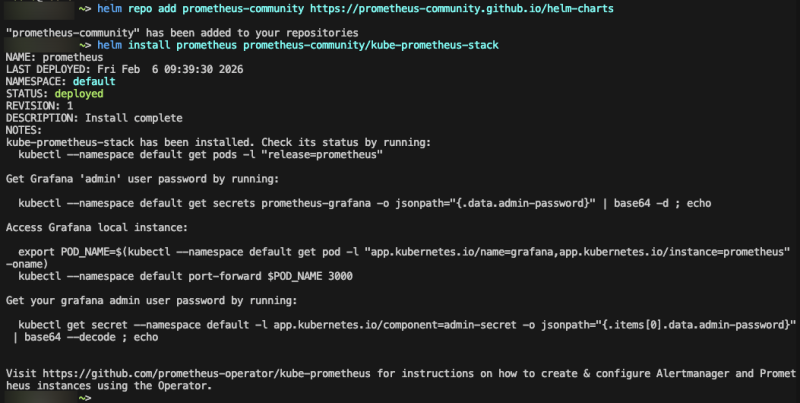Click the 'DESCRIPTION: Install complete' line
The width and height of the screenshot is (800, 403).
coord(80,118)
